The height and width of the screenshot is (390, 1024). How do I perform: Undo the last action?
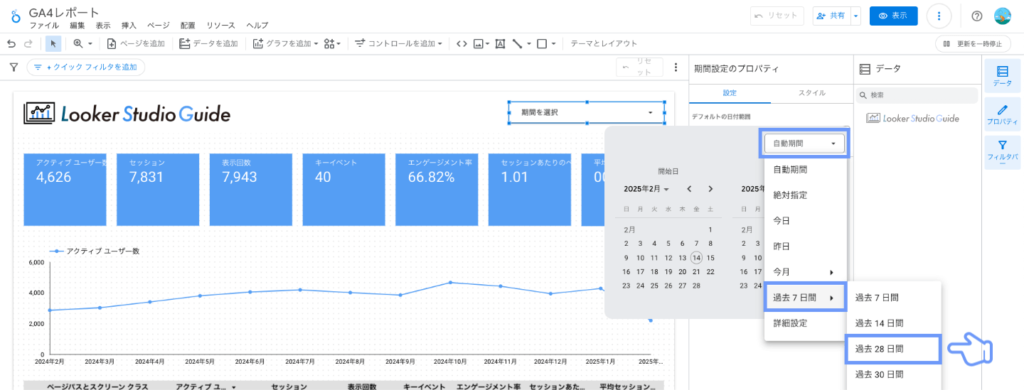(x=11, y=44)
